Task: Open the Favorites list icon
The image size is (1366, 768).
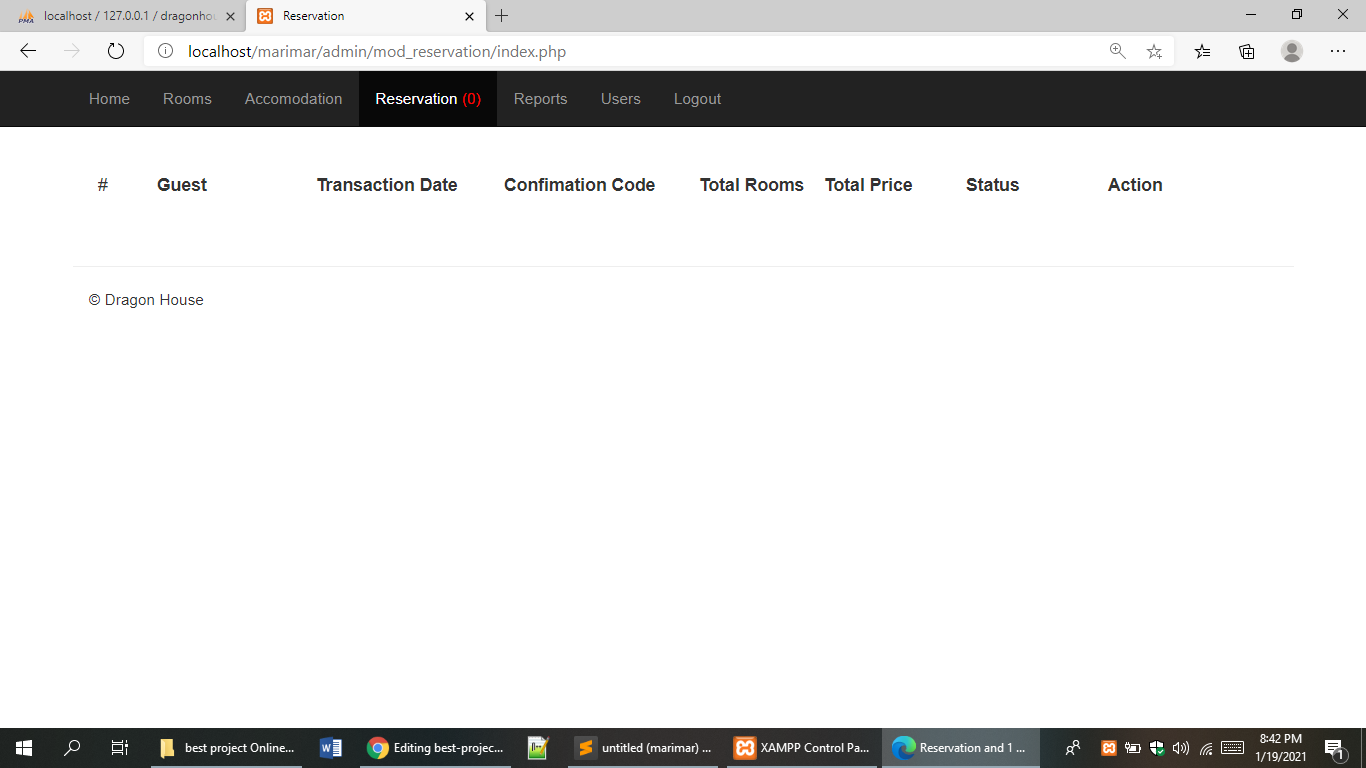Action: [x=1201, y=51]
